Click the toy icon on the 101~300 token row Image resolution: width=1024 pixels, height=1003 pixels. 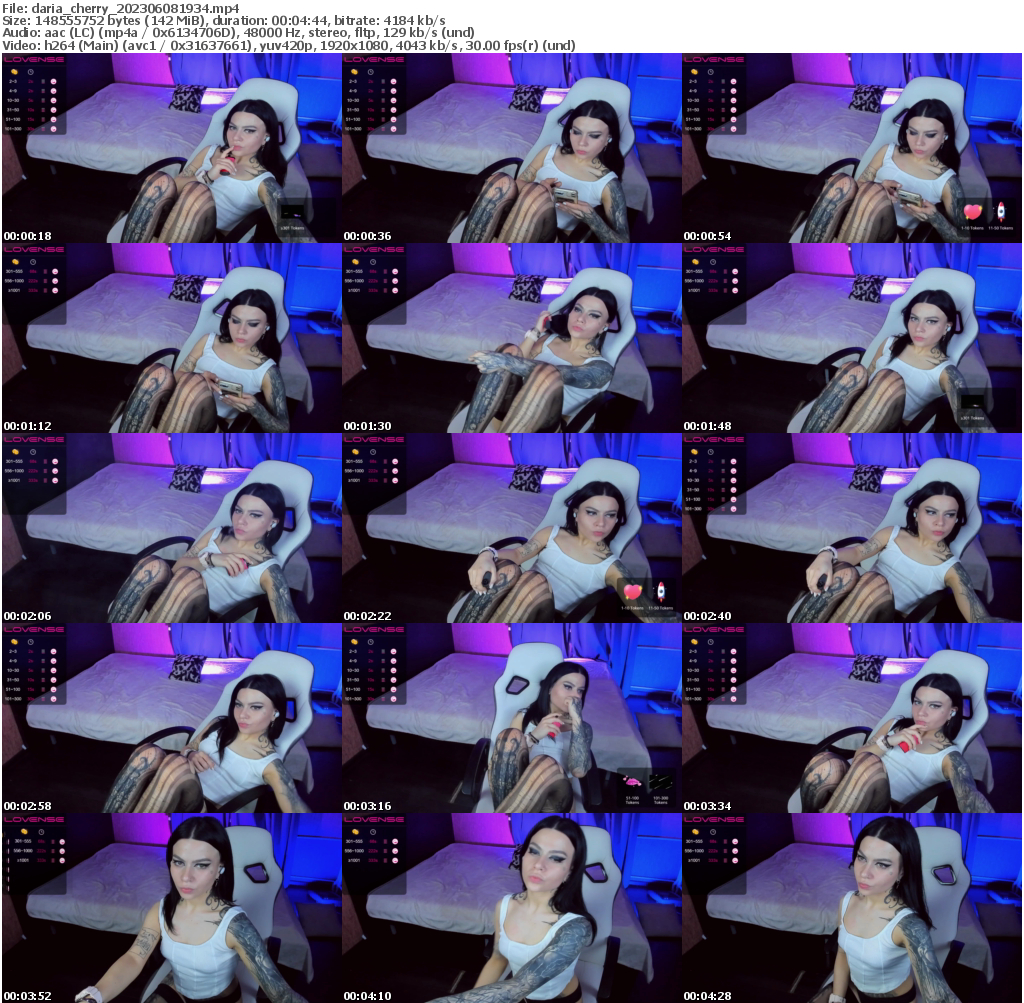coord(53,129)
